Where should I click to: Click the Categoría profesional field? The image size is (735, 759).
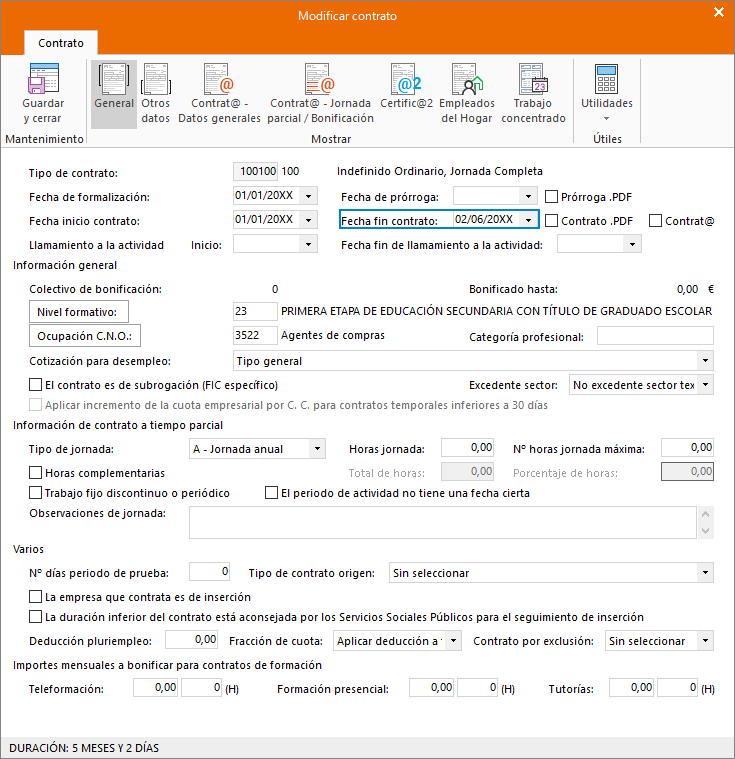pyautogui.click(x=655, y=335)
